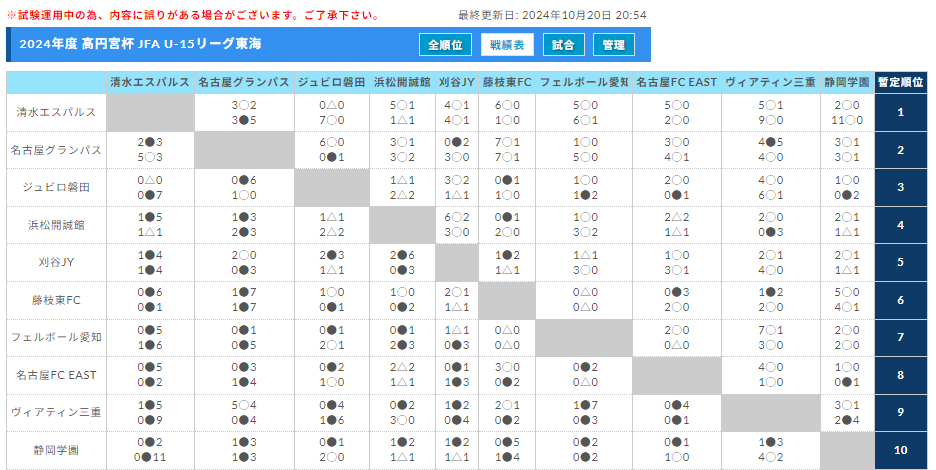This screenshot has width=936, height=470.
Task: Click the 藤枝東FC column header
Action: (507, 82)
